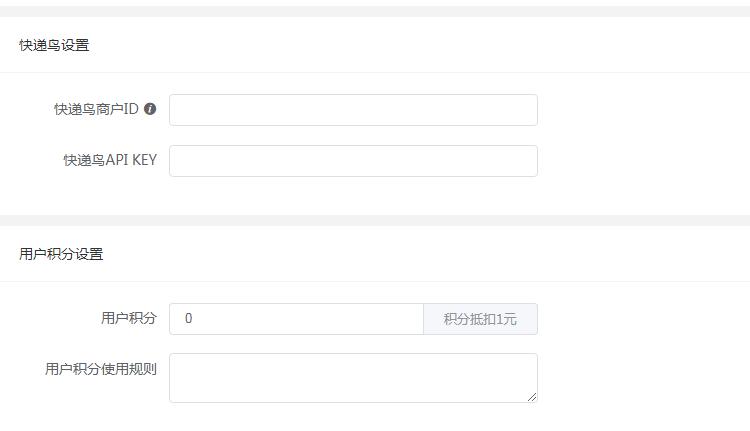Click the 快递鸟商户ID field label
Screen dimensions: 750x431
[x=96, y=109]
